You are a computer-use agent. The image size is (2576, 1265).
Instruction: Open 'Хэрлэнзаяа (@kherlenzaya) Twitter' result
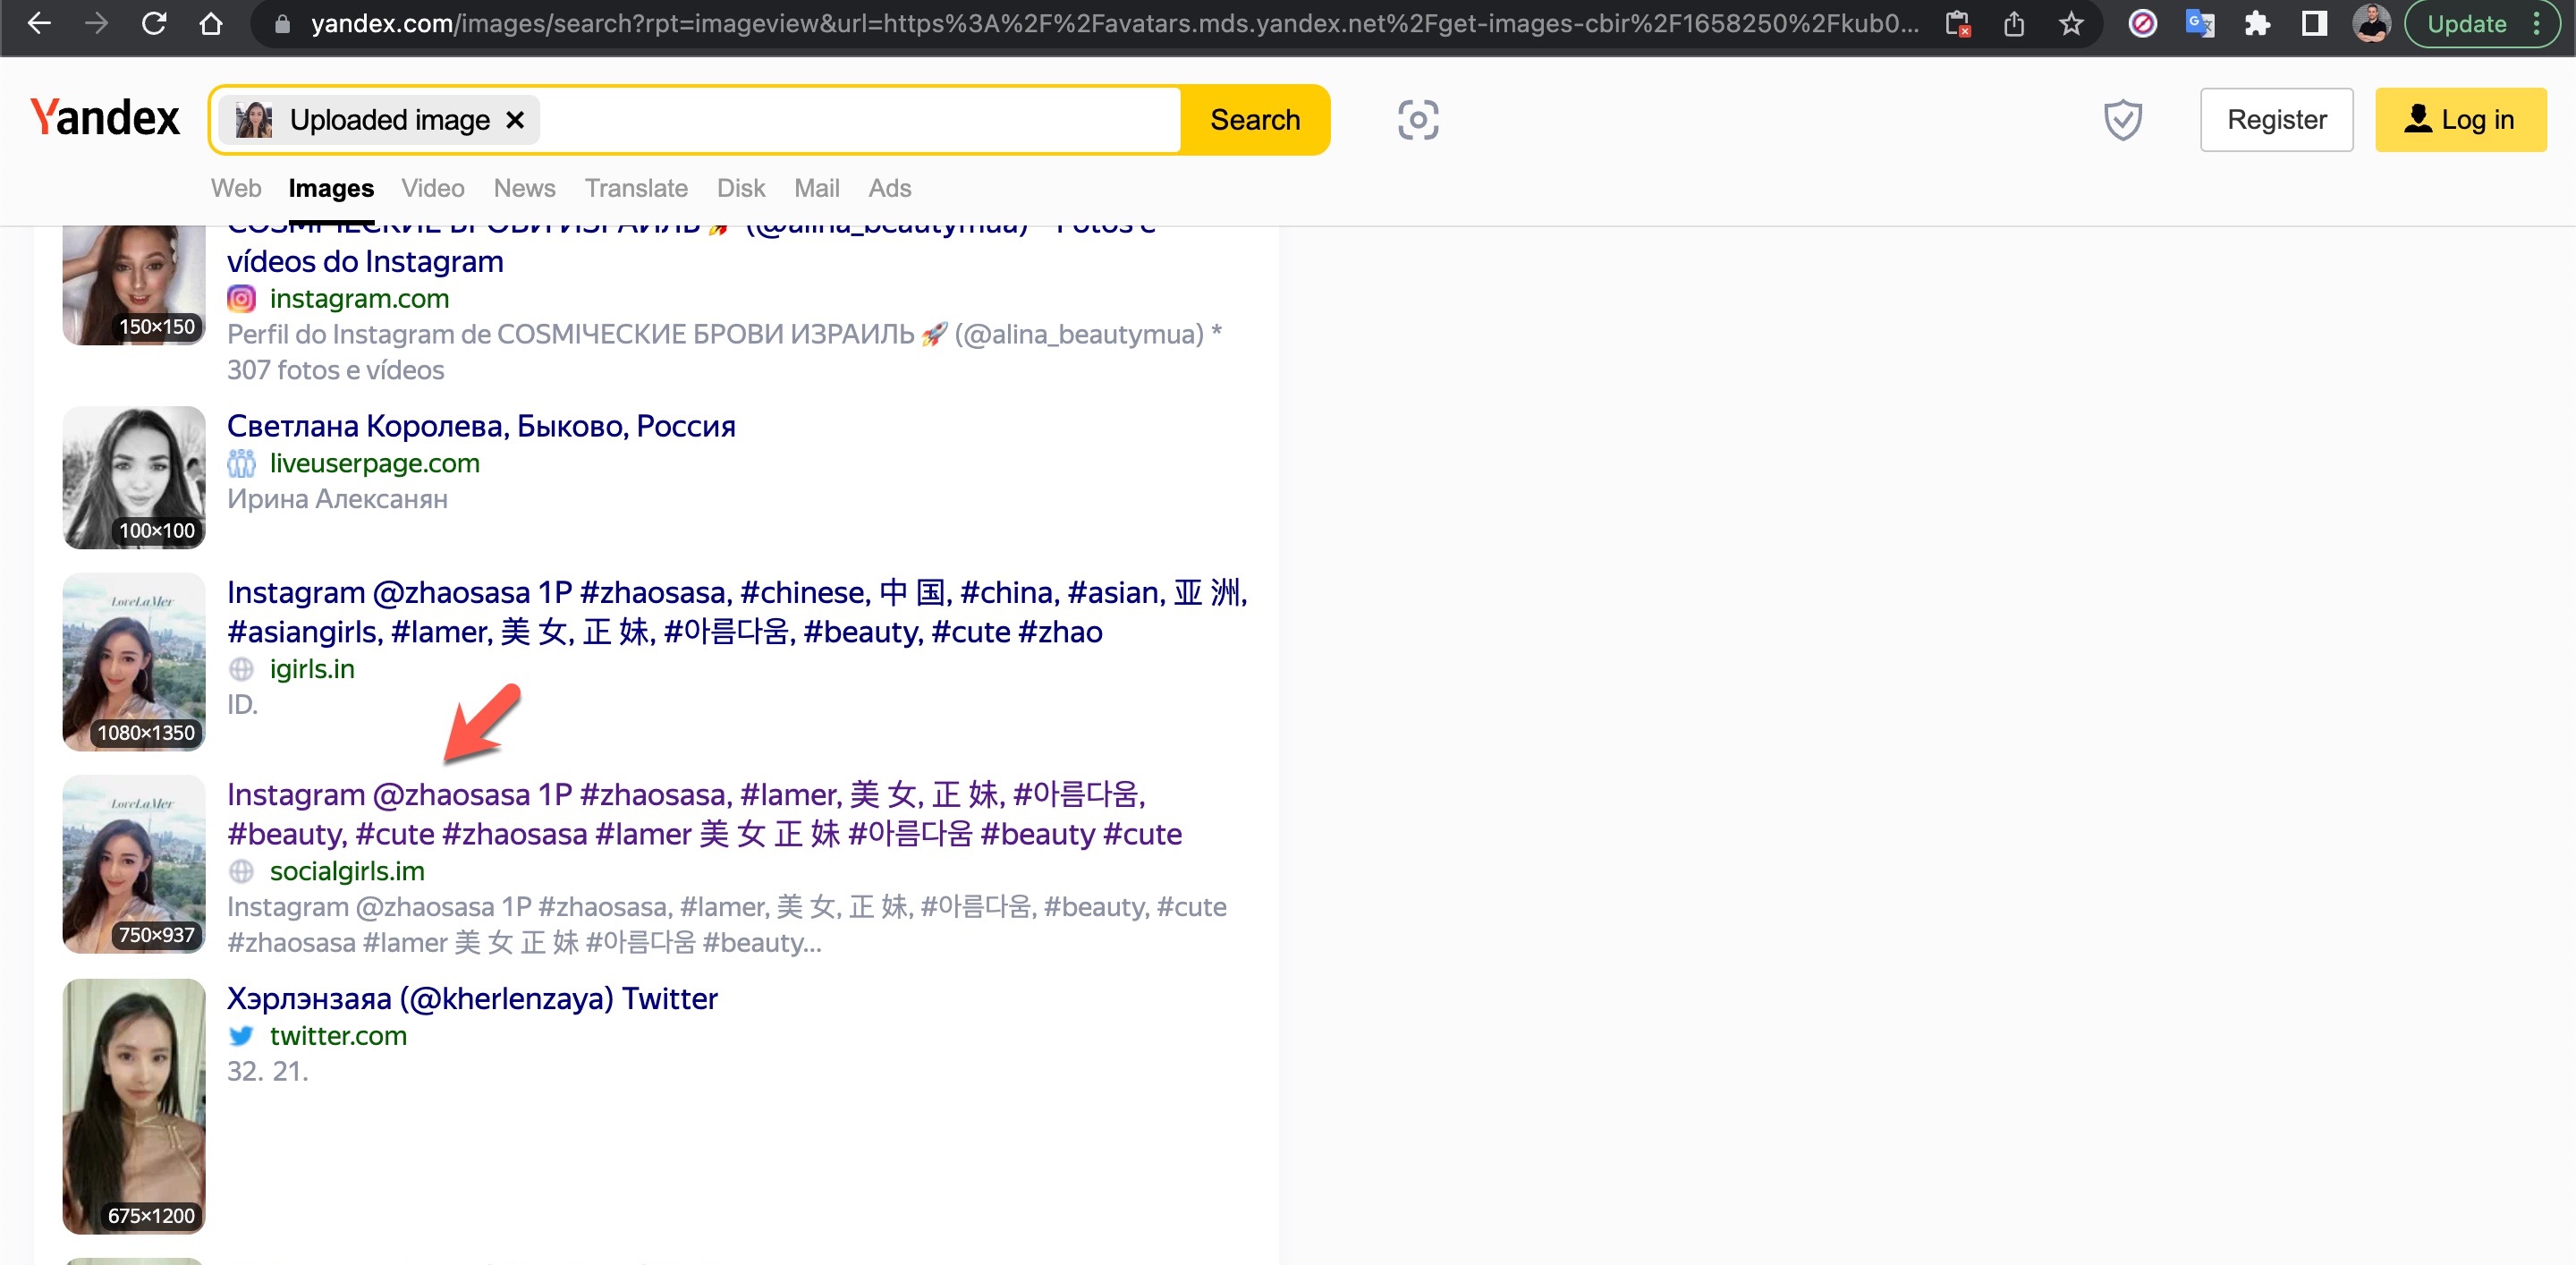(472, 998)
